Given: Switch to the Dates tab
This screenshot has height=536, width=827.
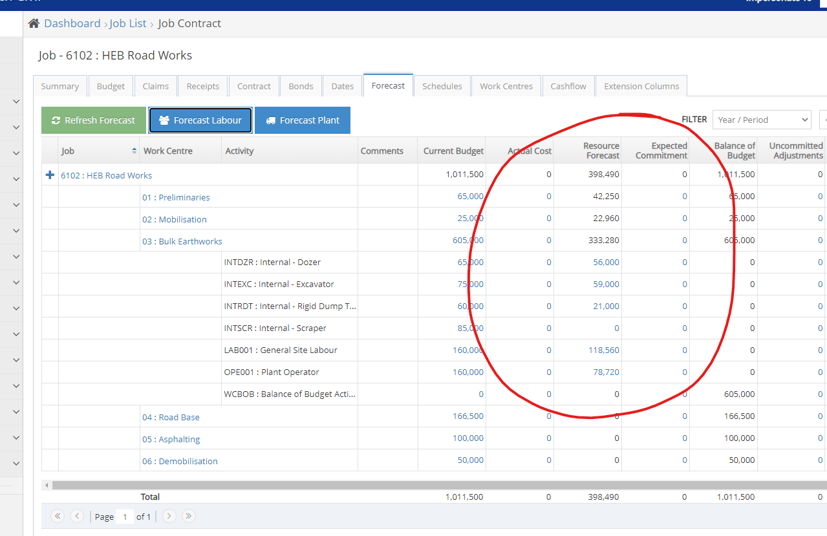Looking at the screenshot, I should coord(342,86).
